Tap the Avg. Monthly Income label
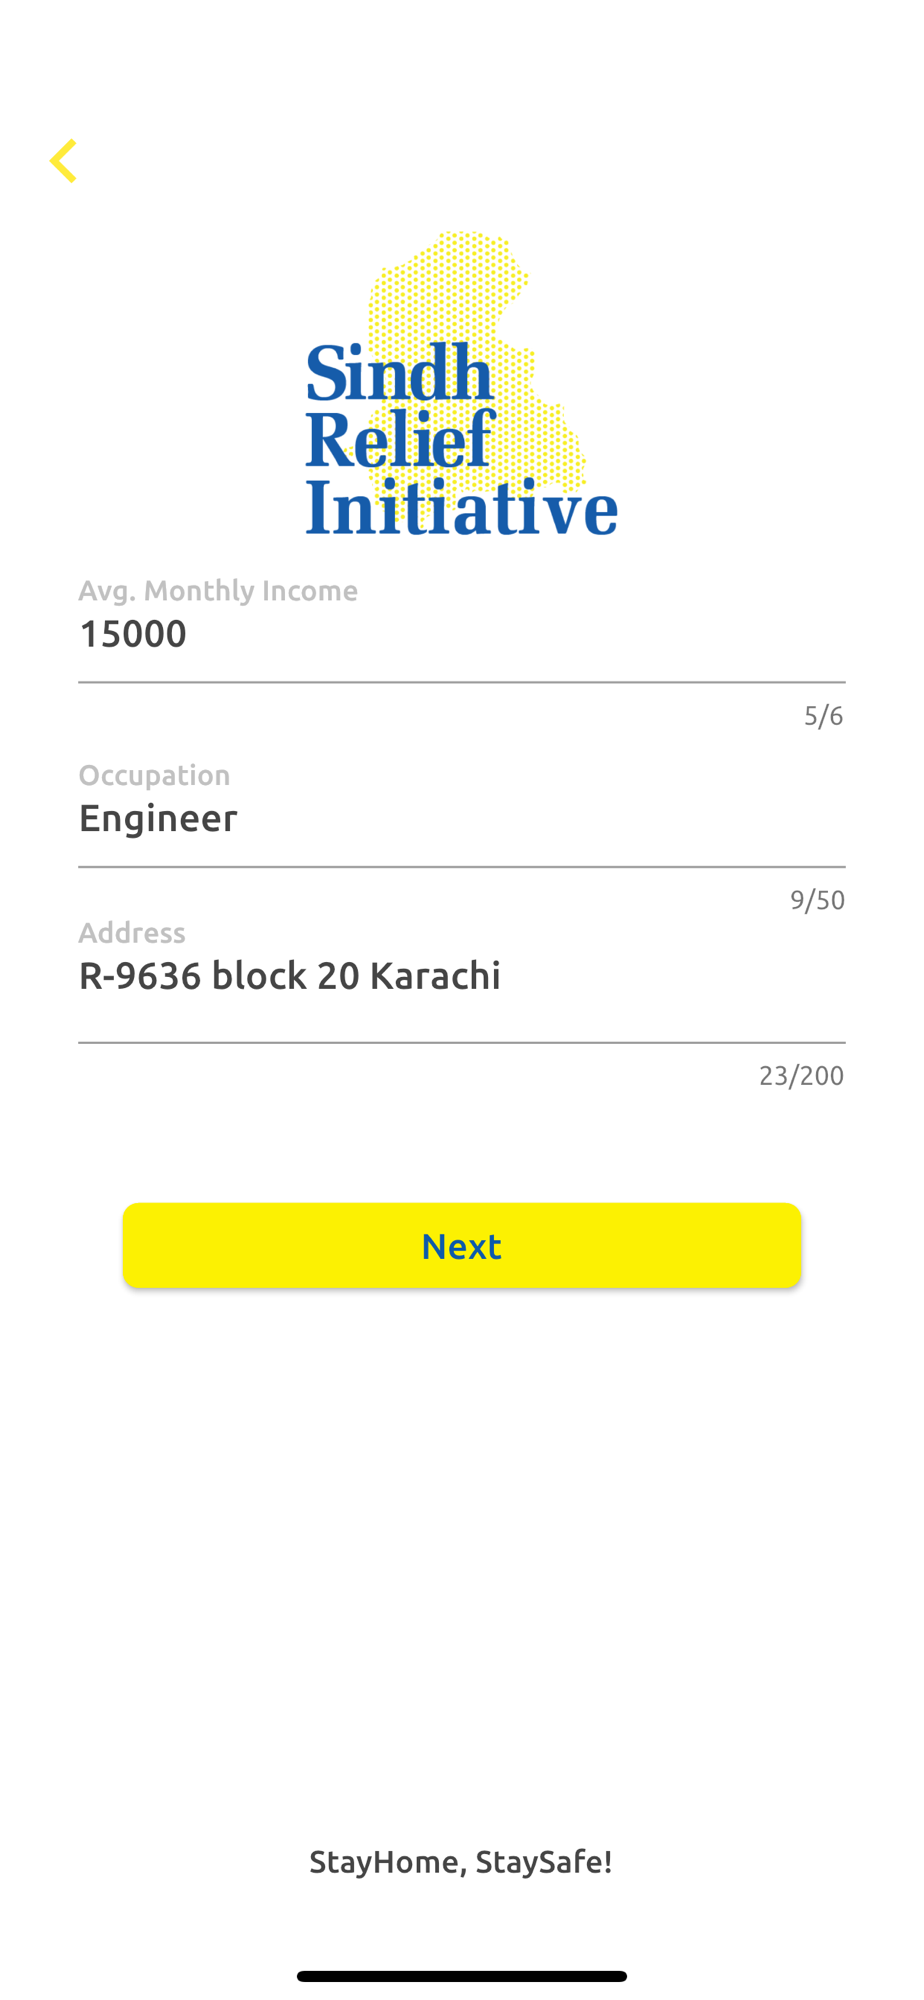 pyautogui.click(x=218, y=591)
